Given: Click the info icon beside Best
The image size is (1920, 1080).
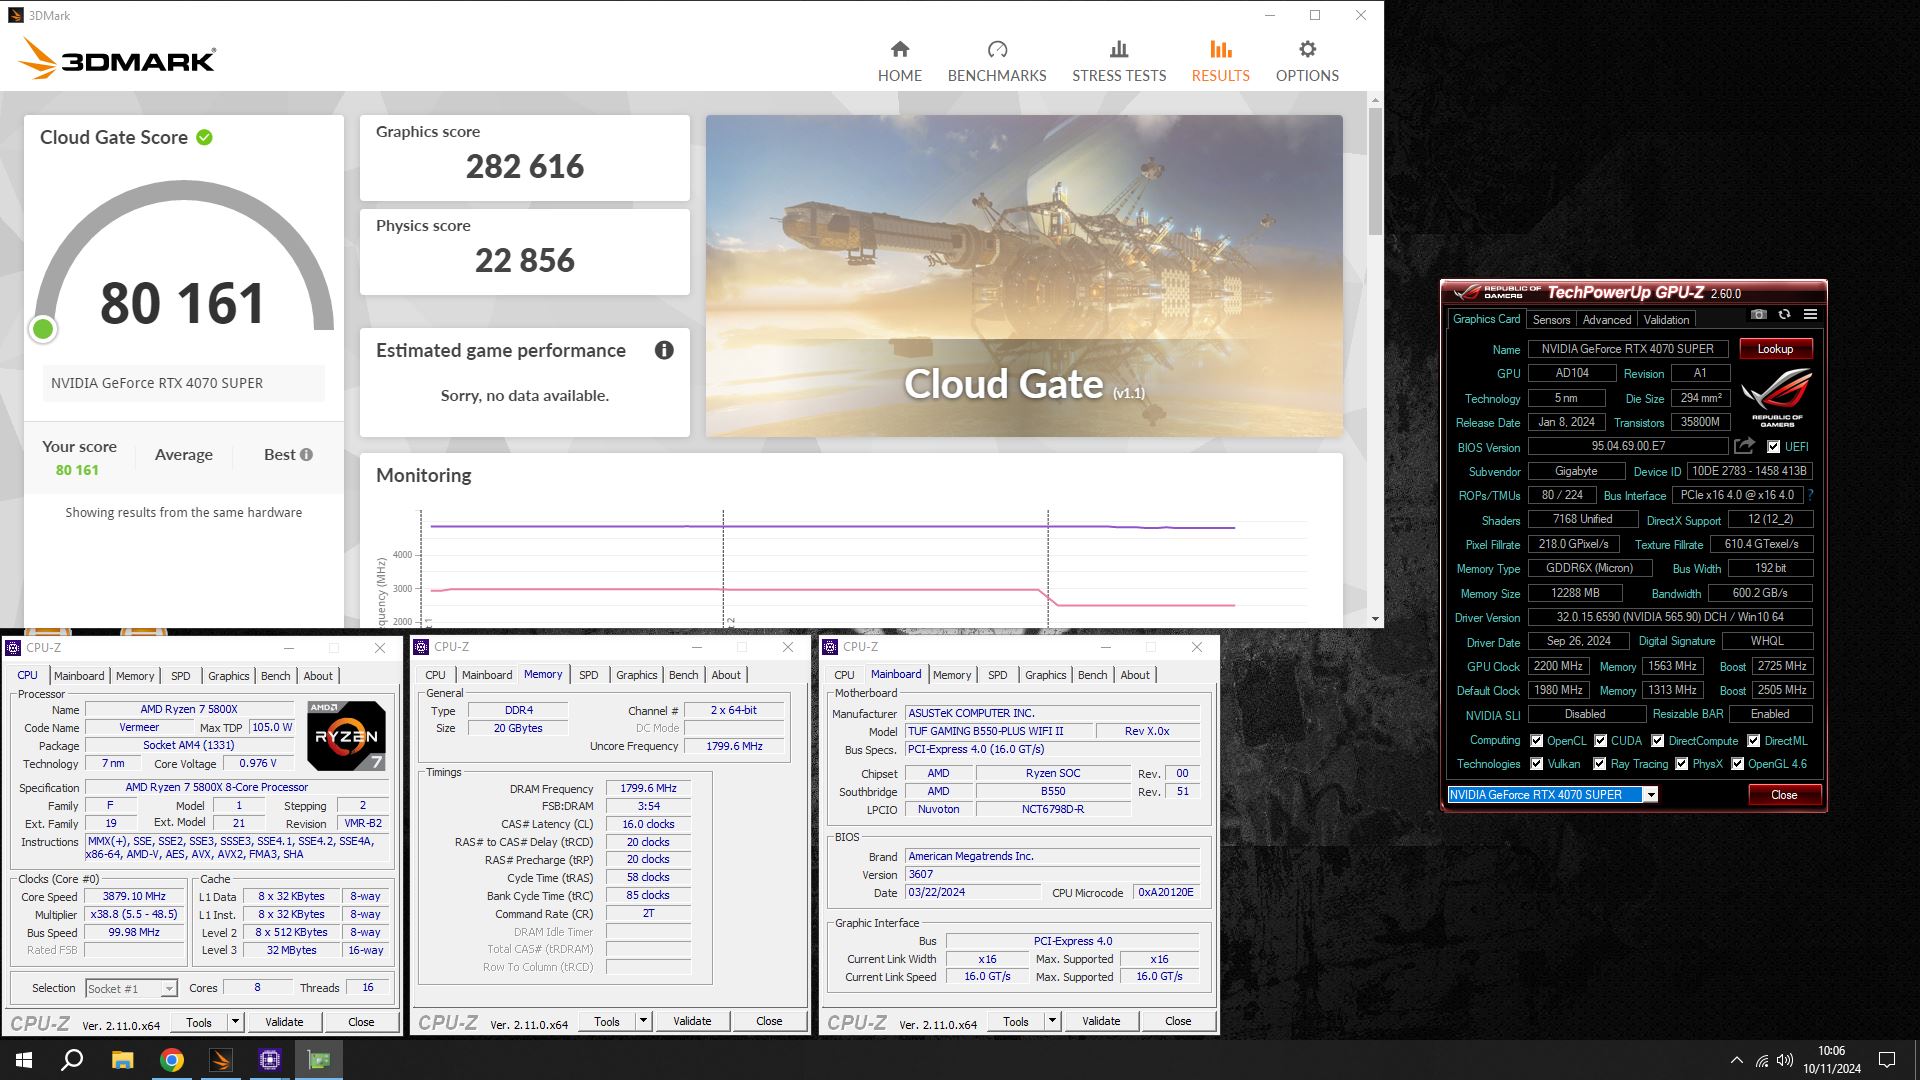Looking at the screenshot, I should (306, 454).
